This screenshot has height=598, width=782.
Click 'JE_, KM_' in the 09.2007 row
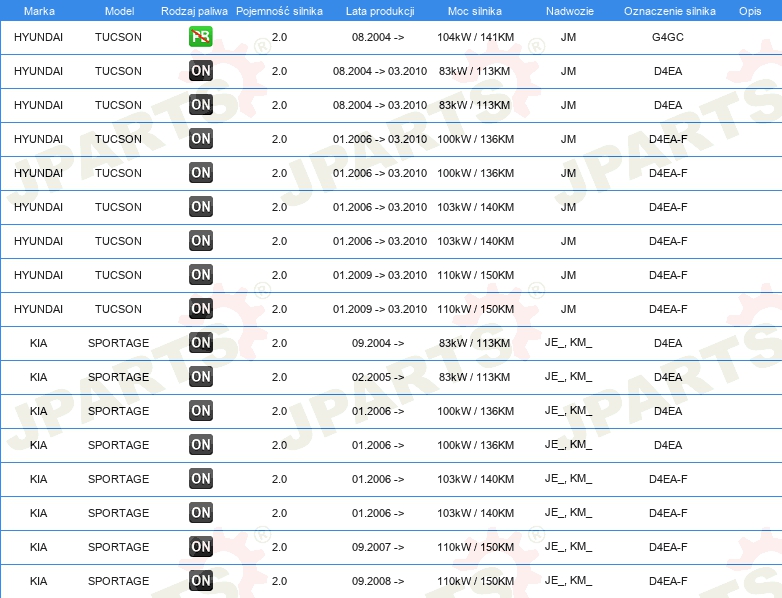568,547
